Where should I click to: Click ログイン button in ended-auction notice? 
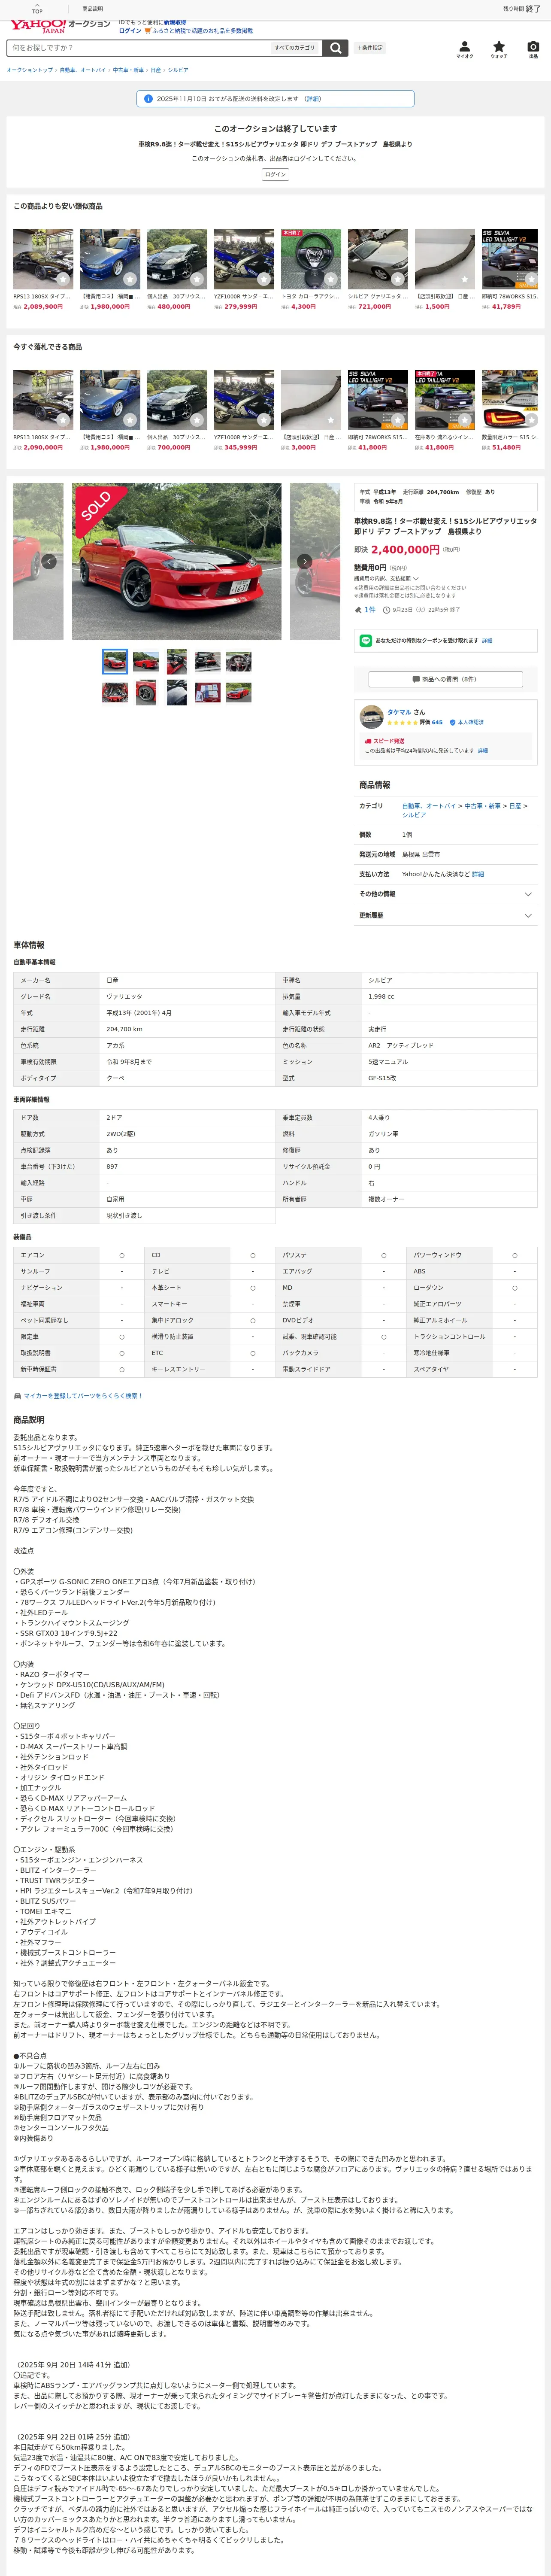pyautogui.click(x=275, y=174)
